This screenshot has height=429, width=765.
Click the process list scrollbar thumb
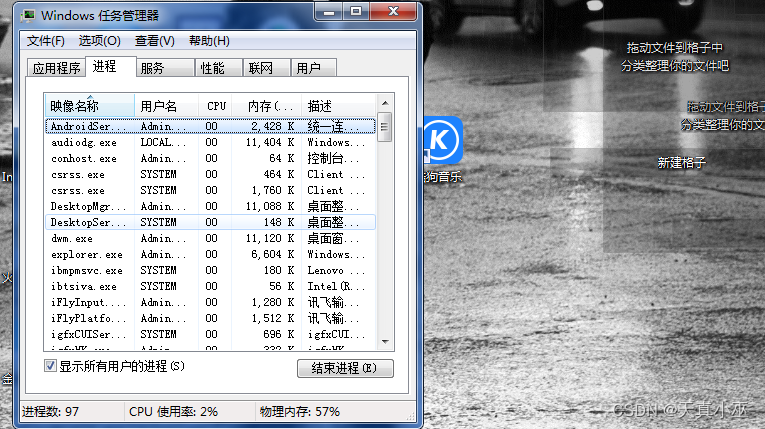point(385,127)
